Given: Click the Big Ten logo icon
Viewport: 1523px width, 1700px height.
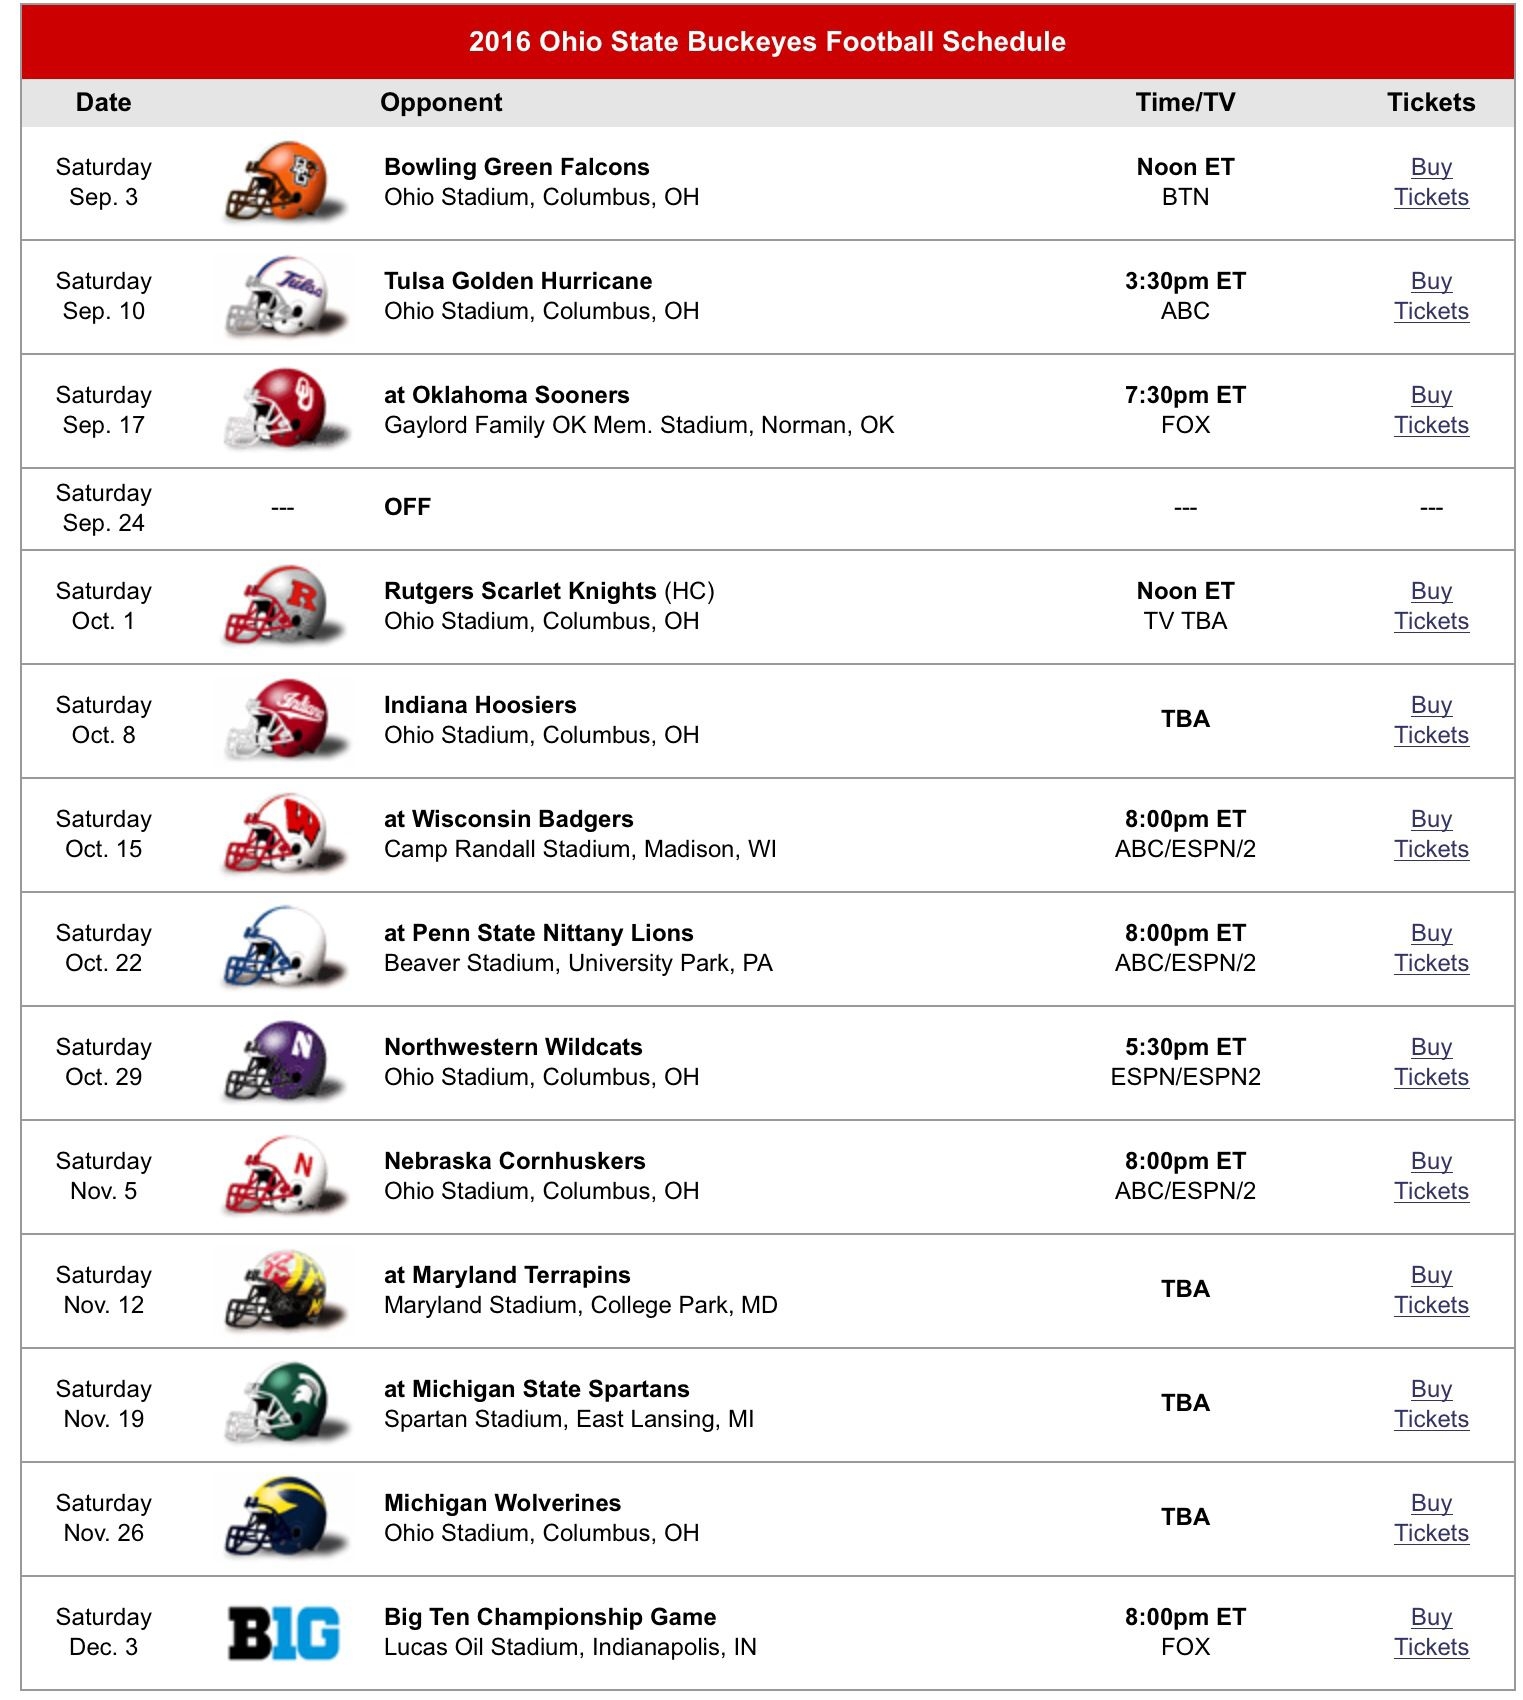Looking at the screenshot, I should (x=284, y=1632).
